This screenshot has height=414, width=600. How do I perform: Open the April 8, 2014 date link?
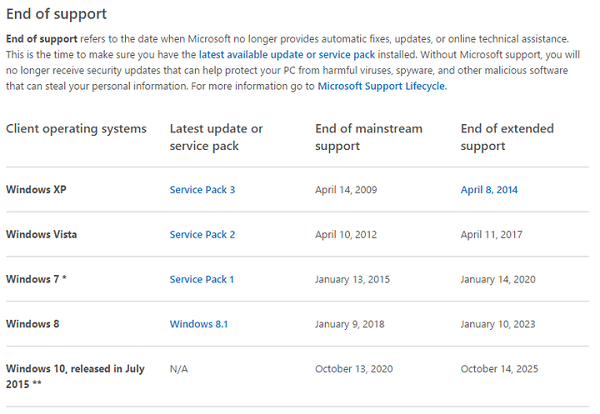489,189
